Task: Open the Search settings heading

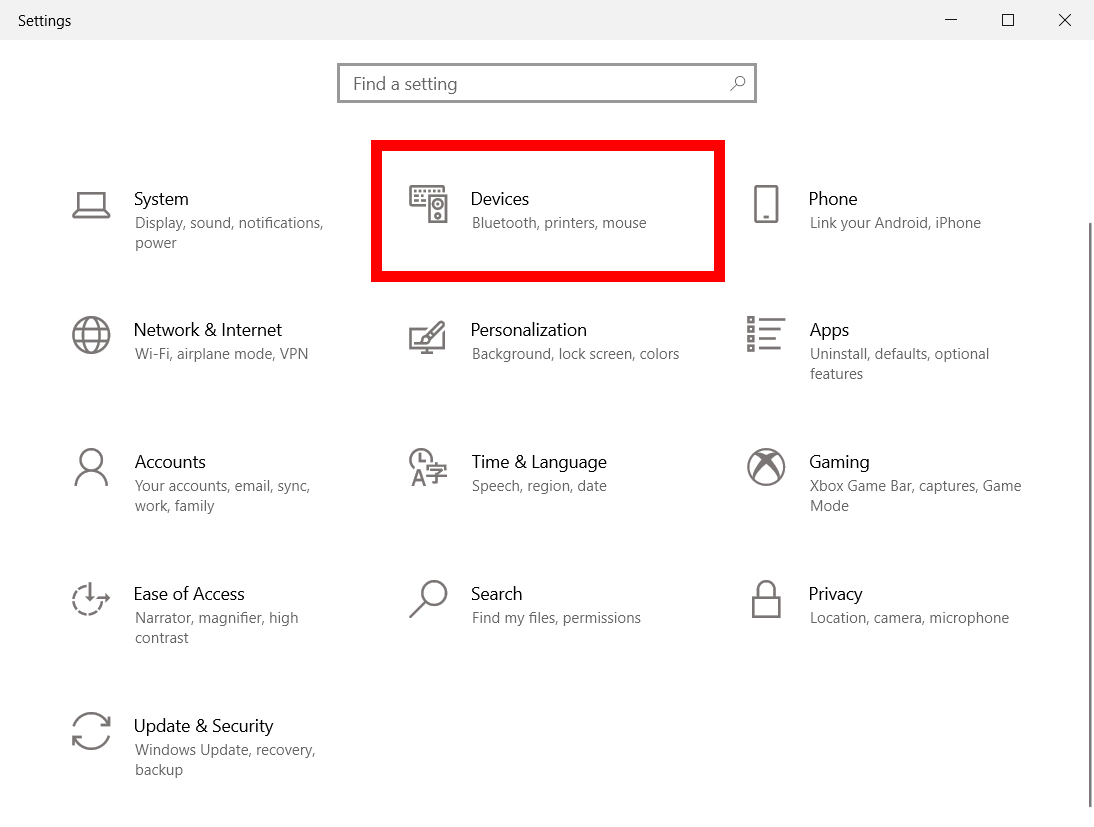Action: tap(496, 594)
